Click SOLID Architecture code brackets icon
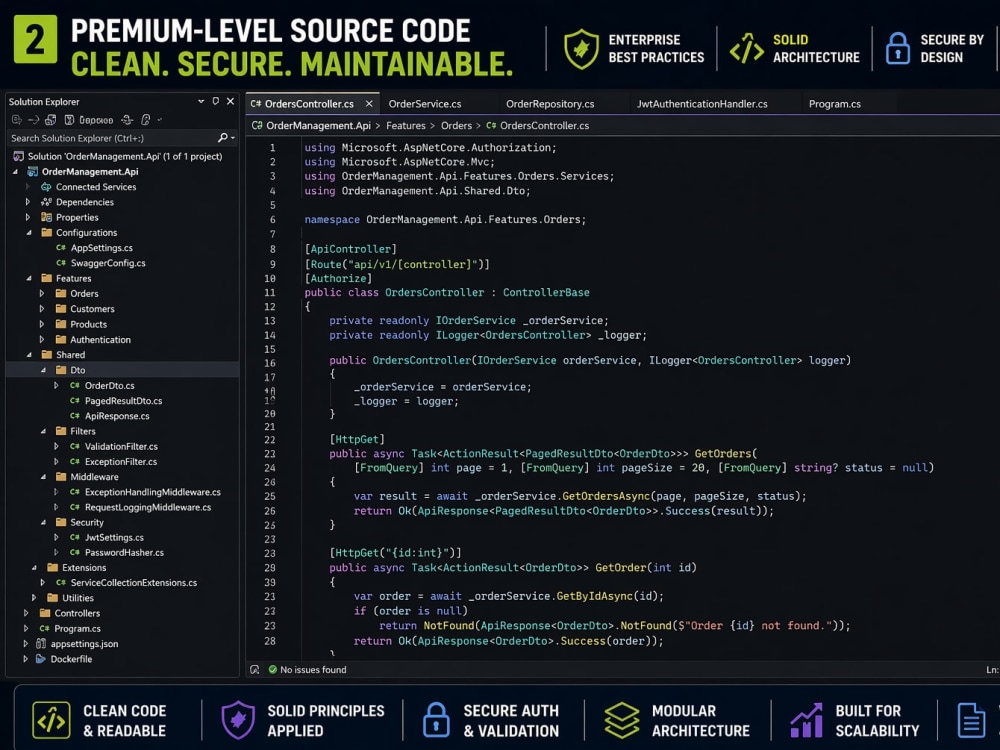This screenshot has height=750, width=1000. (746, 49)
